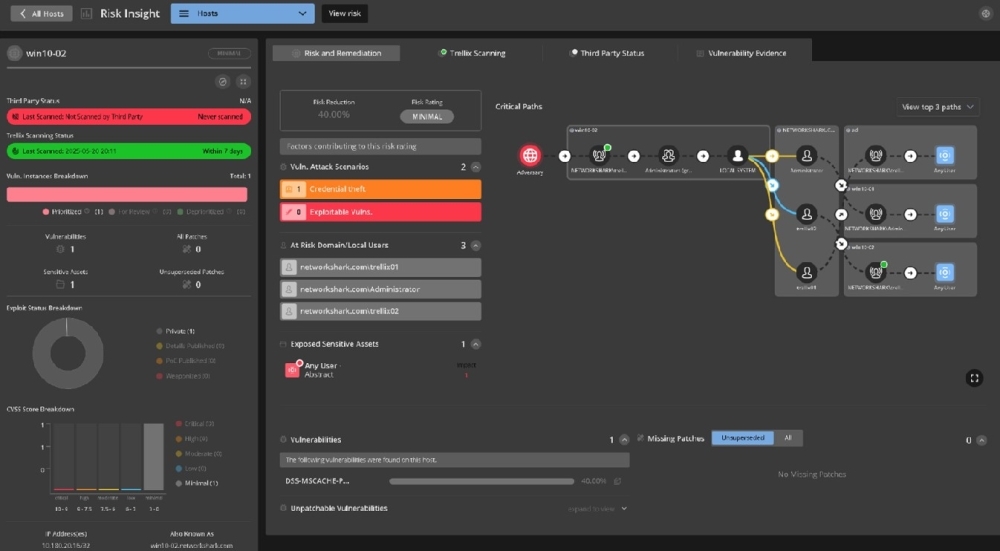Toggle the Weaponized legend item
This screenshot has height=551, width=1000.
[183, 376]
